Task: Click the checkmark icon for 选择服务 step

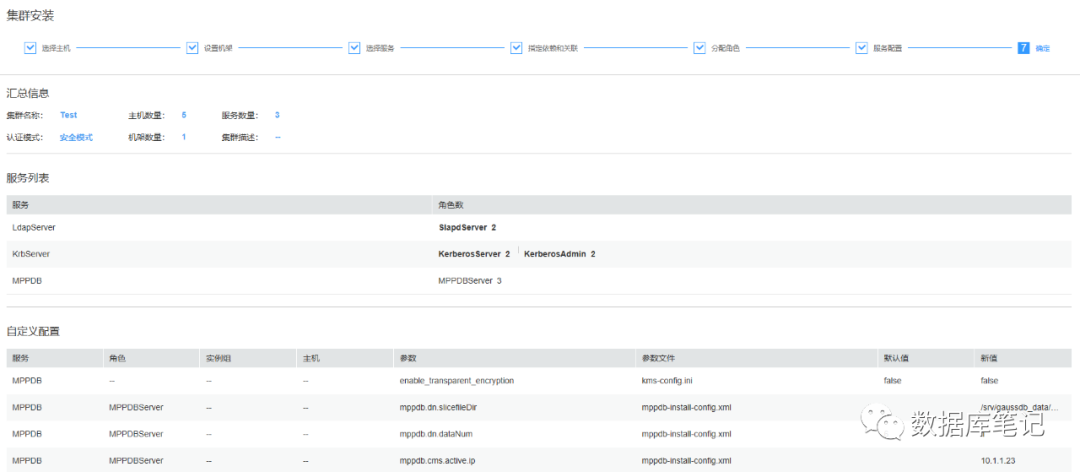Action: pos(354,48)
